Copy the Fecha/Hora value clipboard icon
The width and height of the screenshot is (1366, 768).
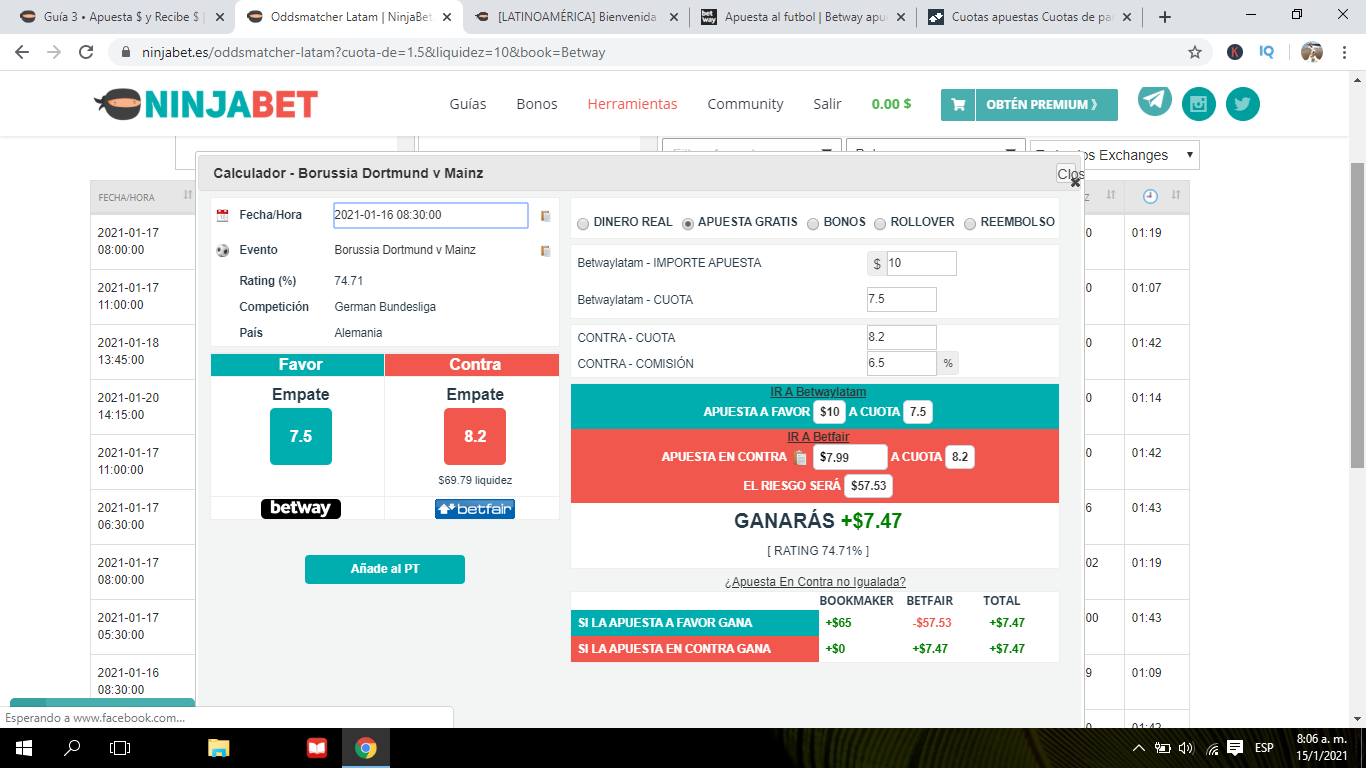click(x=546, y=216)
